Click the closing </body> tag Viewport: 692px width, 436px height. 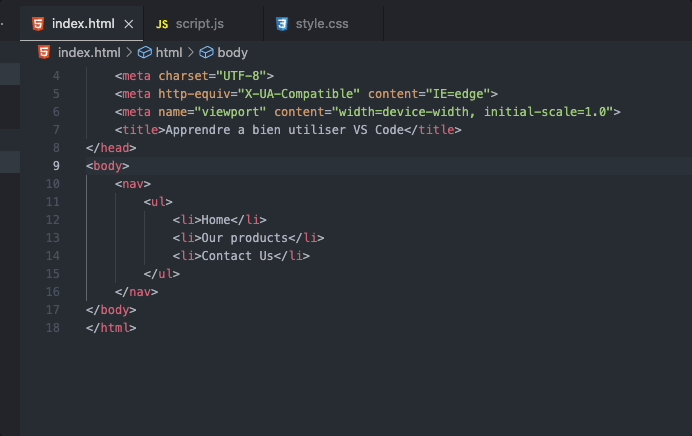(111, 310)
